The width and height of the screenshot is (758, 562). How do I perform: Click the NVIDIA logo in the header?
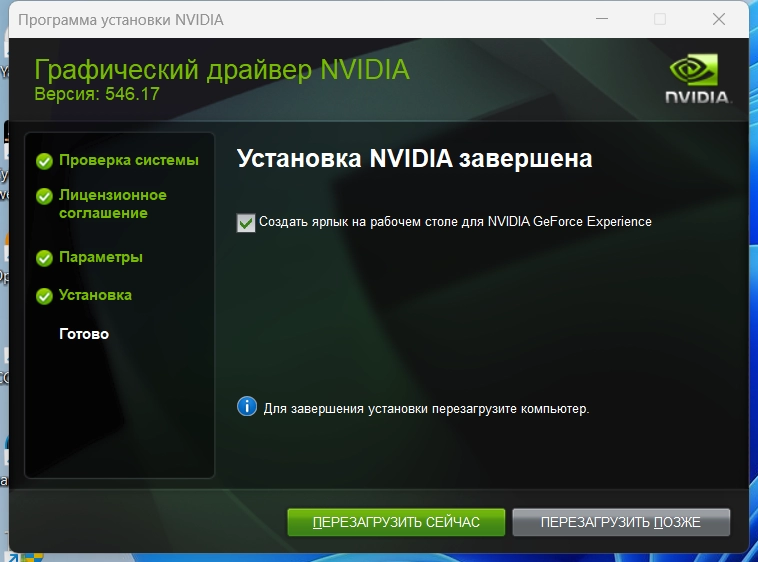tap(697, 78)
